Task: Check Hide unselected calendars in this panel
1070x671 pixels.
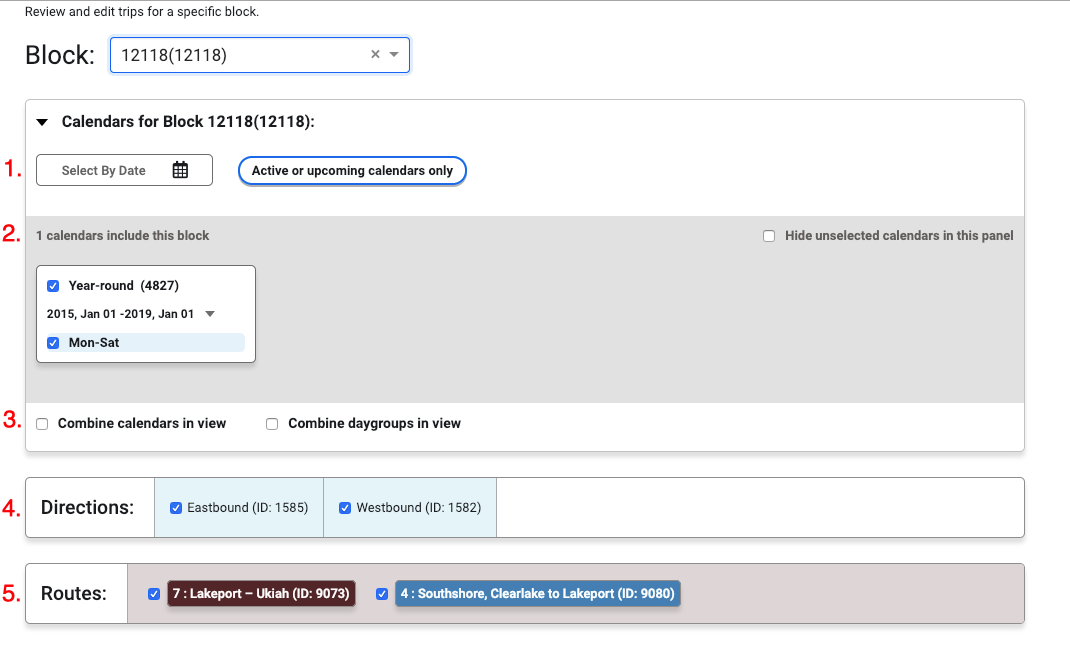Action: tap(769, 236)
